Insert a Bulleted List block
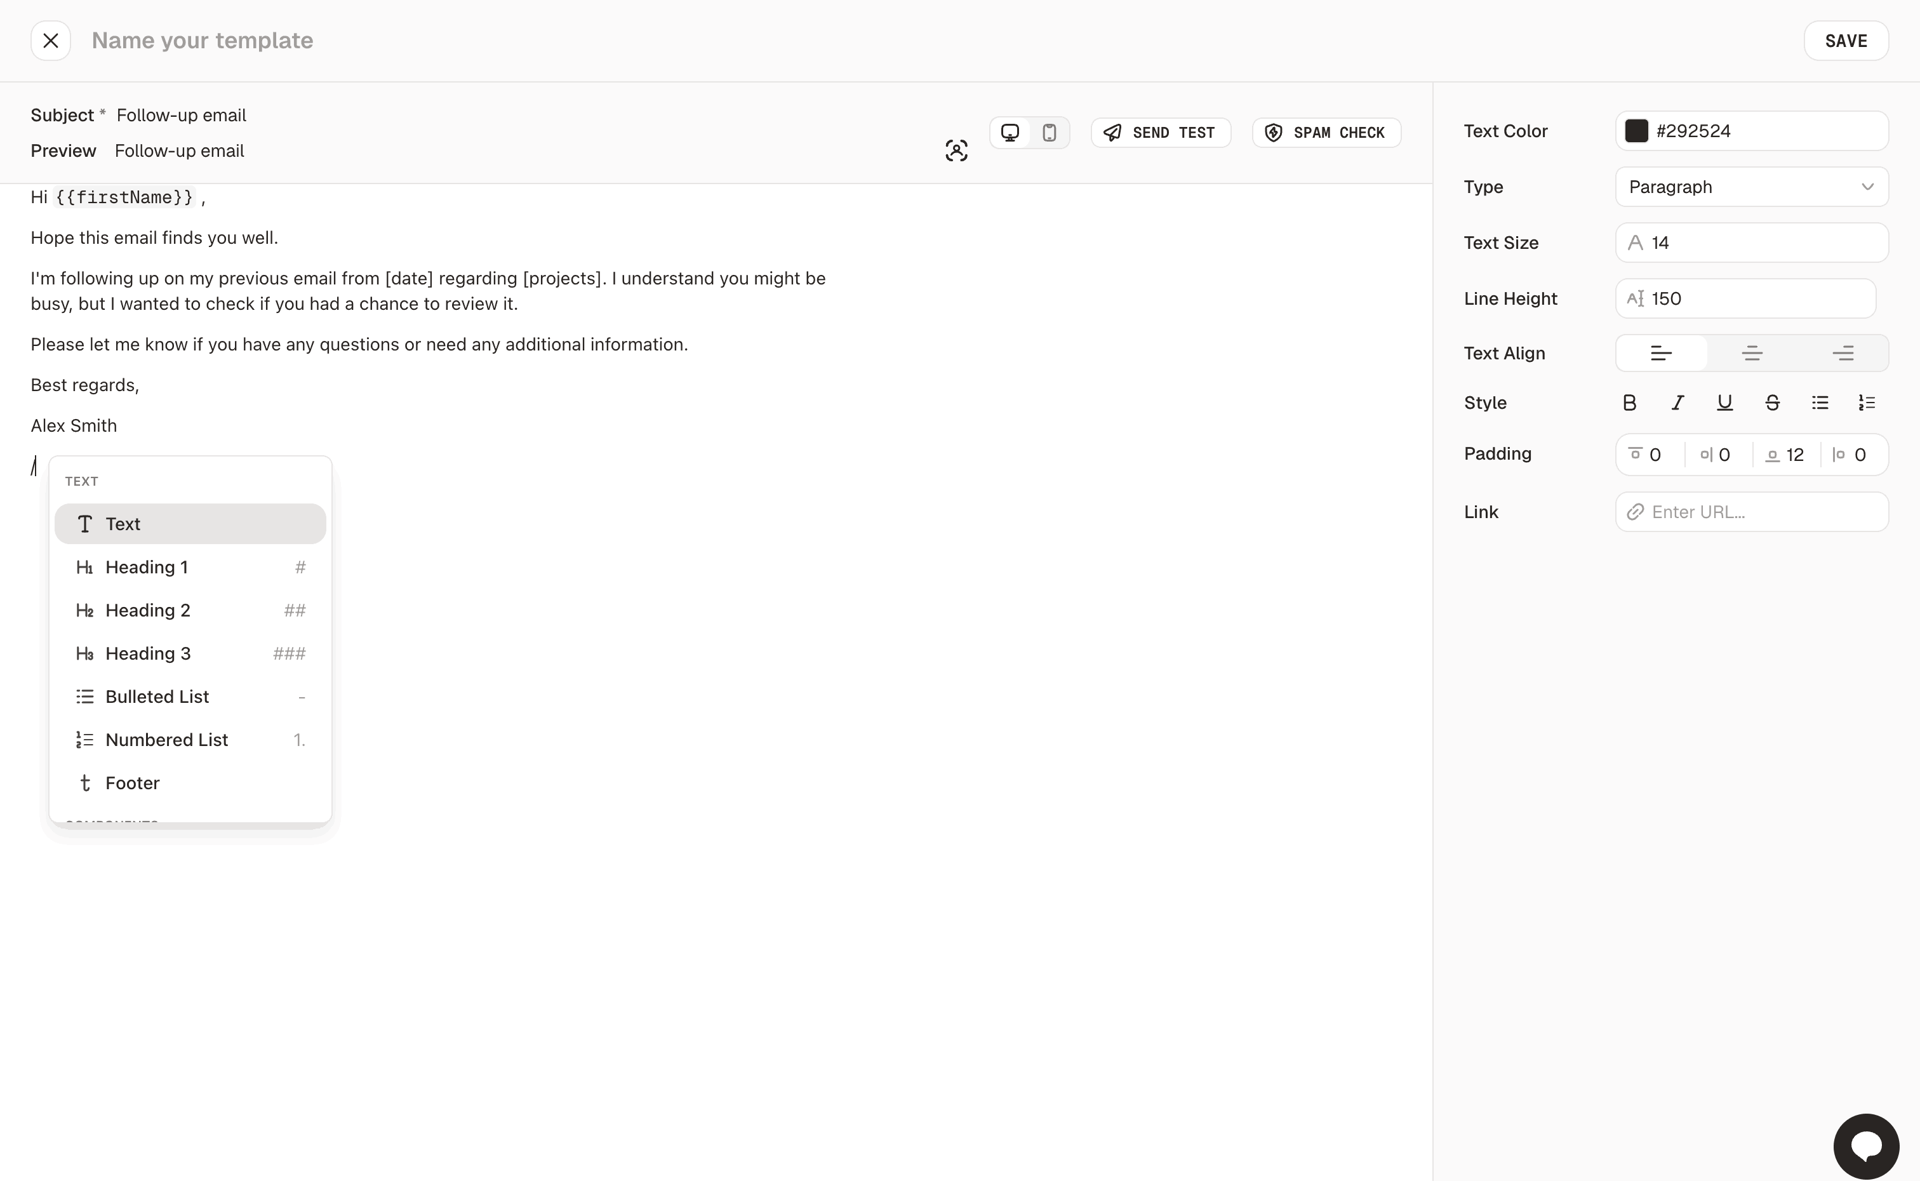1920x1200 pixels. tap(190, 697)
